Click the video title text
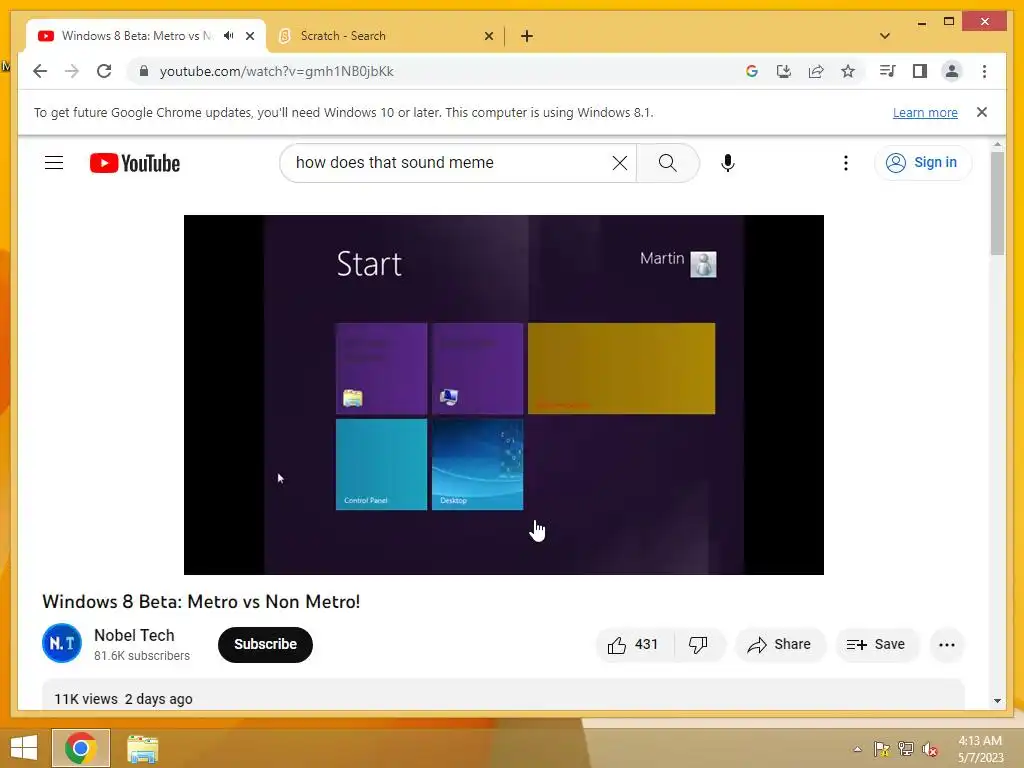The width and height of the screenshot is (1024, 768). pyautogui.click(x=201, y=601)
